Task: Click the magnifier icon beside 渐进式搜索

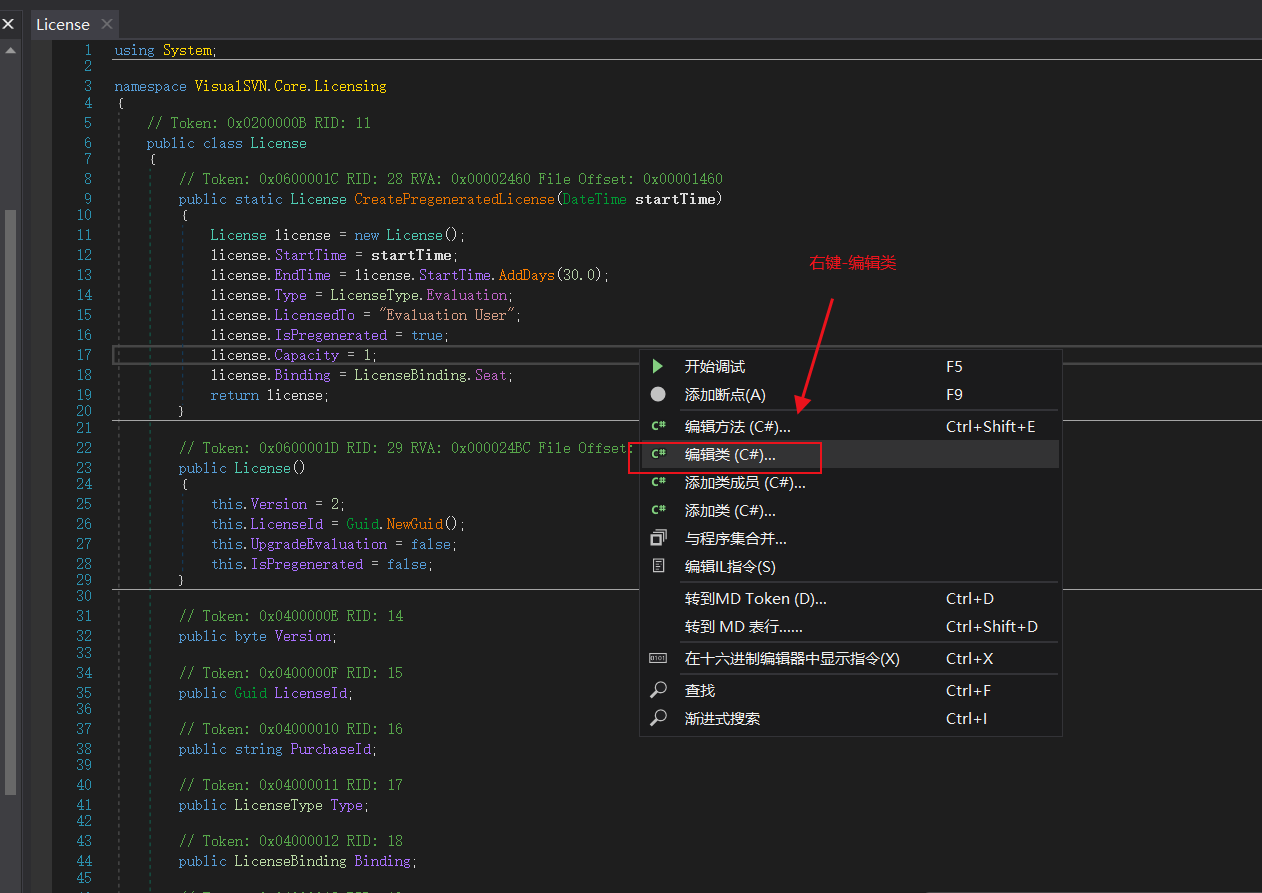Action: click(x=658, y=718)
